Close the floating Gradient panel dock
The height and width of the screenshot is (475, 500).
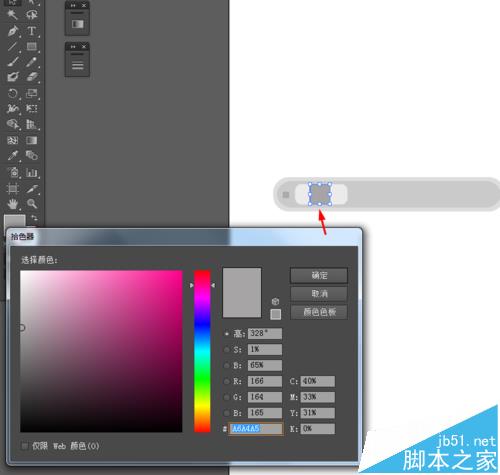coord(84,6)
